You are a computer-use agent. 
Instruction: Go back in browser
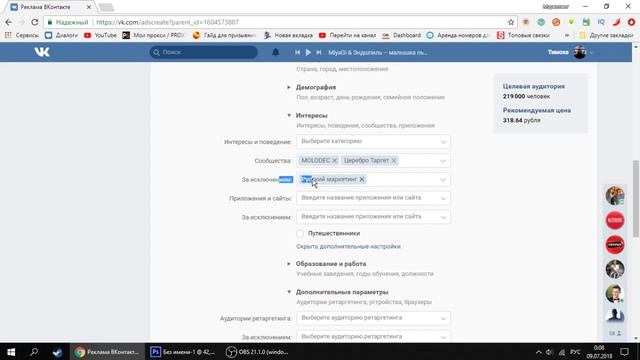click(x=9, y=22)
